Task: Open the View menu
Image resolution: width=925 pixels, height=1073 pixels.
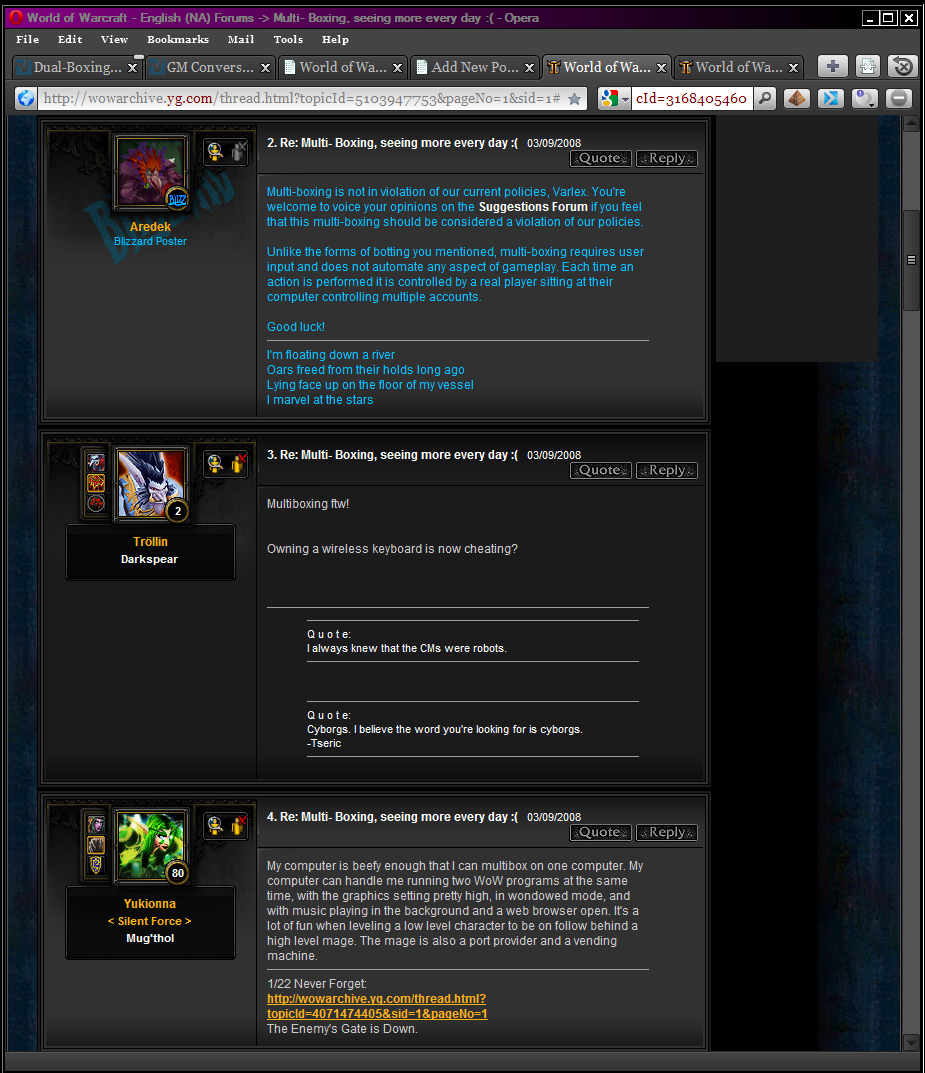Action: coord(114,40)
